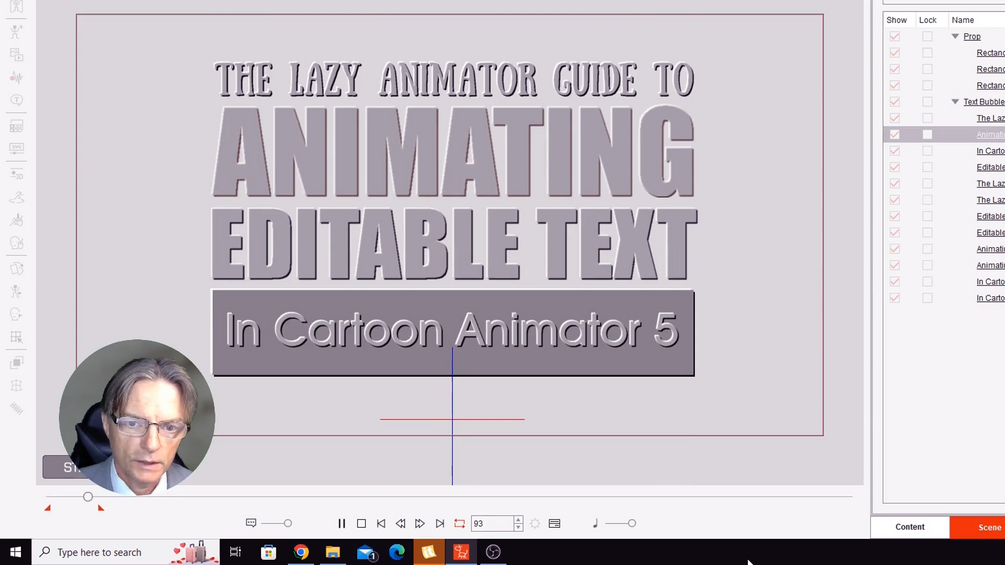Click the music note volume icon

pos(595,523)
